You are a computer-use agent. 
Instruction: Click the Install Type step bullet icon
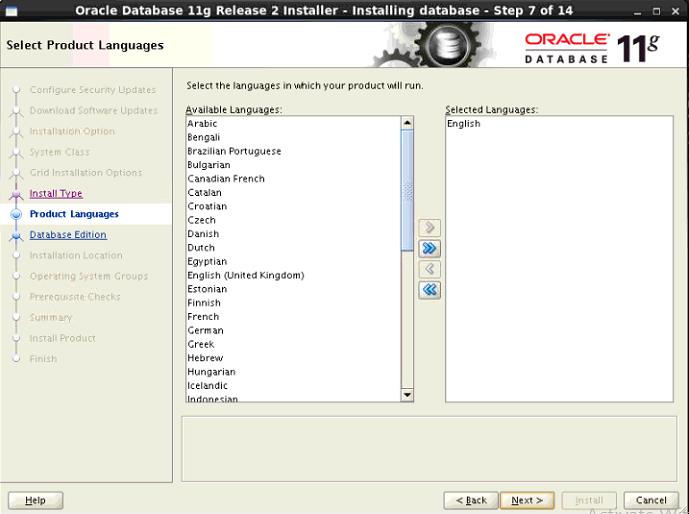pyautogui.click(x=16, y=194)
